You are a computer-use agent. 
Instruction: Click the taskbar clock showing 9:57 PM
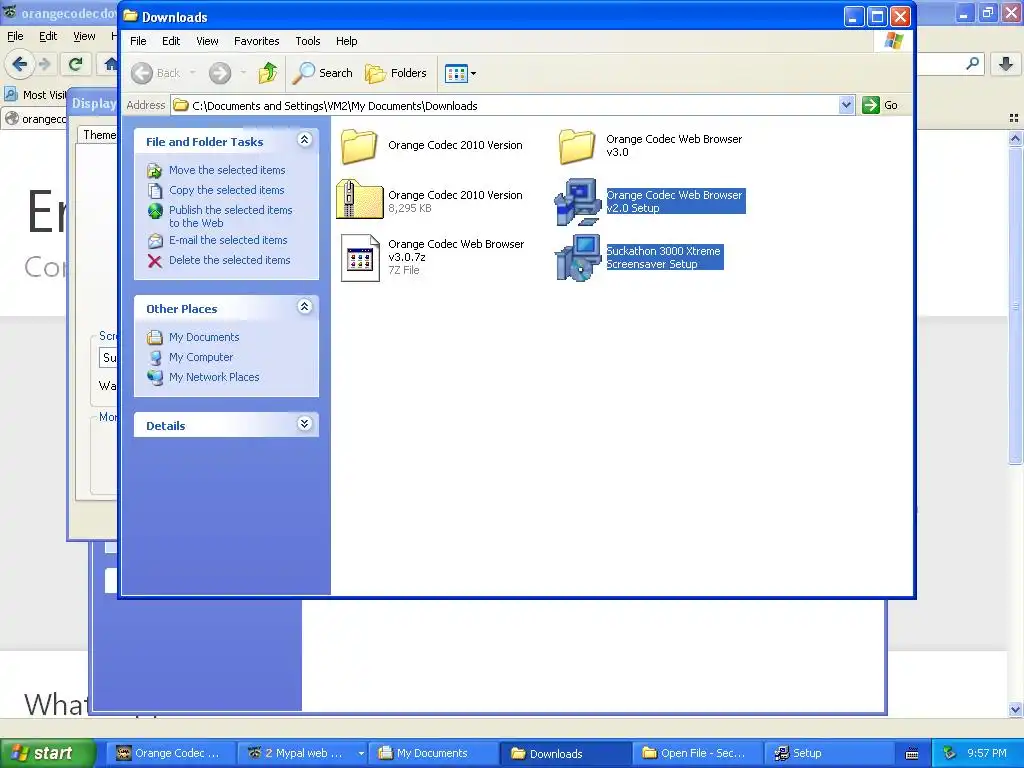[x=987, y=753]
